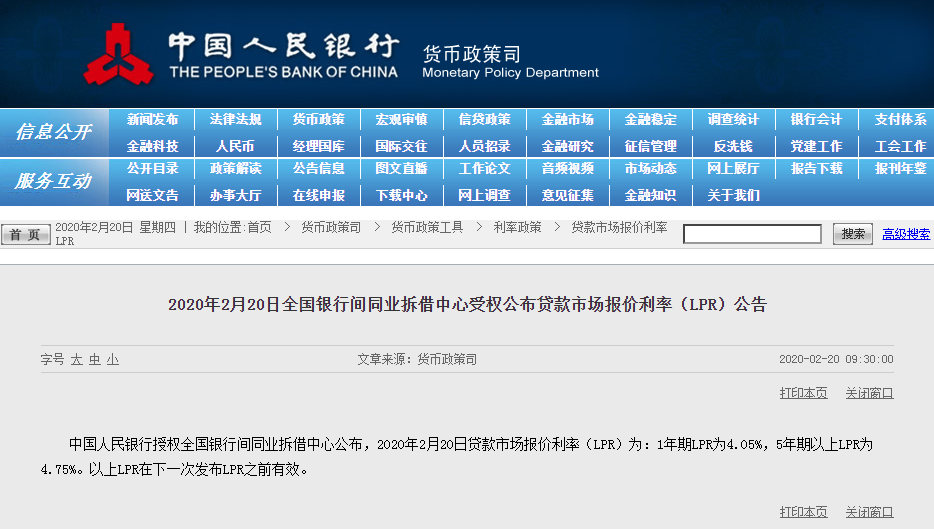Image resolution: width=934 pixels, height=529 pixels.
Task: Click upper 关闭窗口 close link
Action: coord(870,393)
